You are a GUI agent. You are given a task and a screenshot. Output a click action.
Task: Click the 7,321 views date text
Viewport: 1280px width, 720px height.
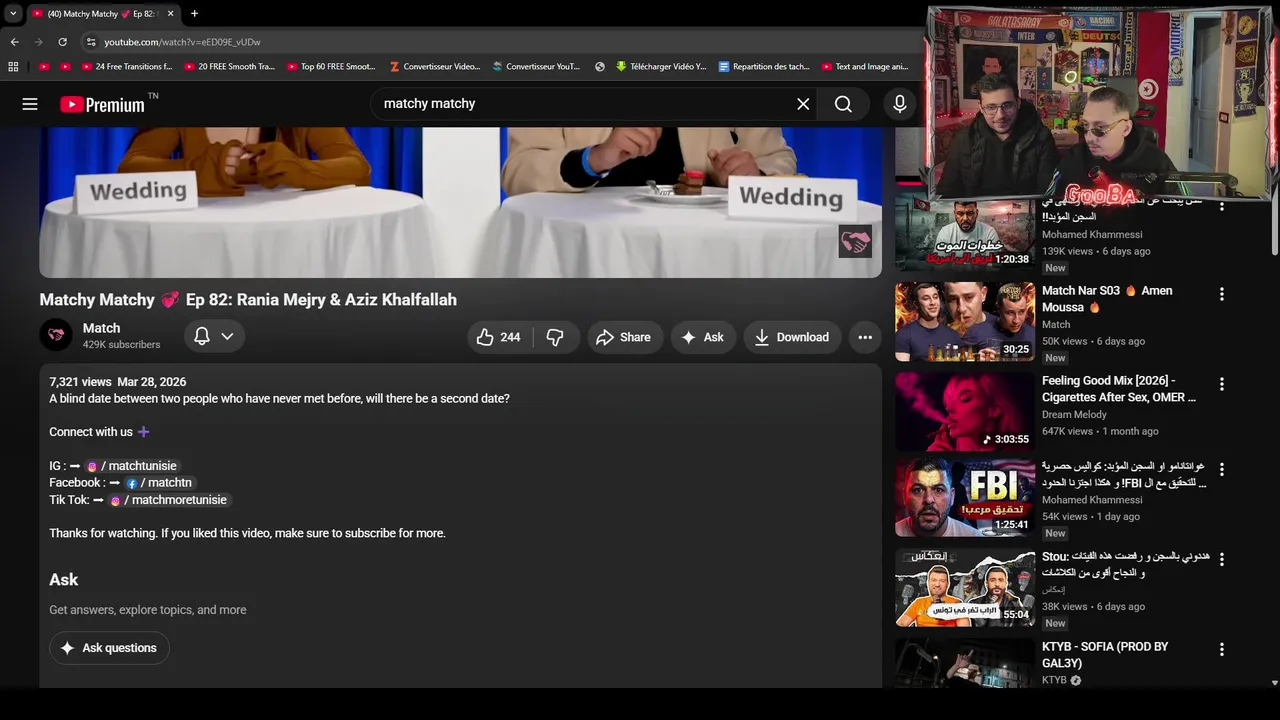pyautogui.click(x=118, y=382)
